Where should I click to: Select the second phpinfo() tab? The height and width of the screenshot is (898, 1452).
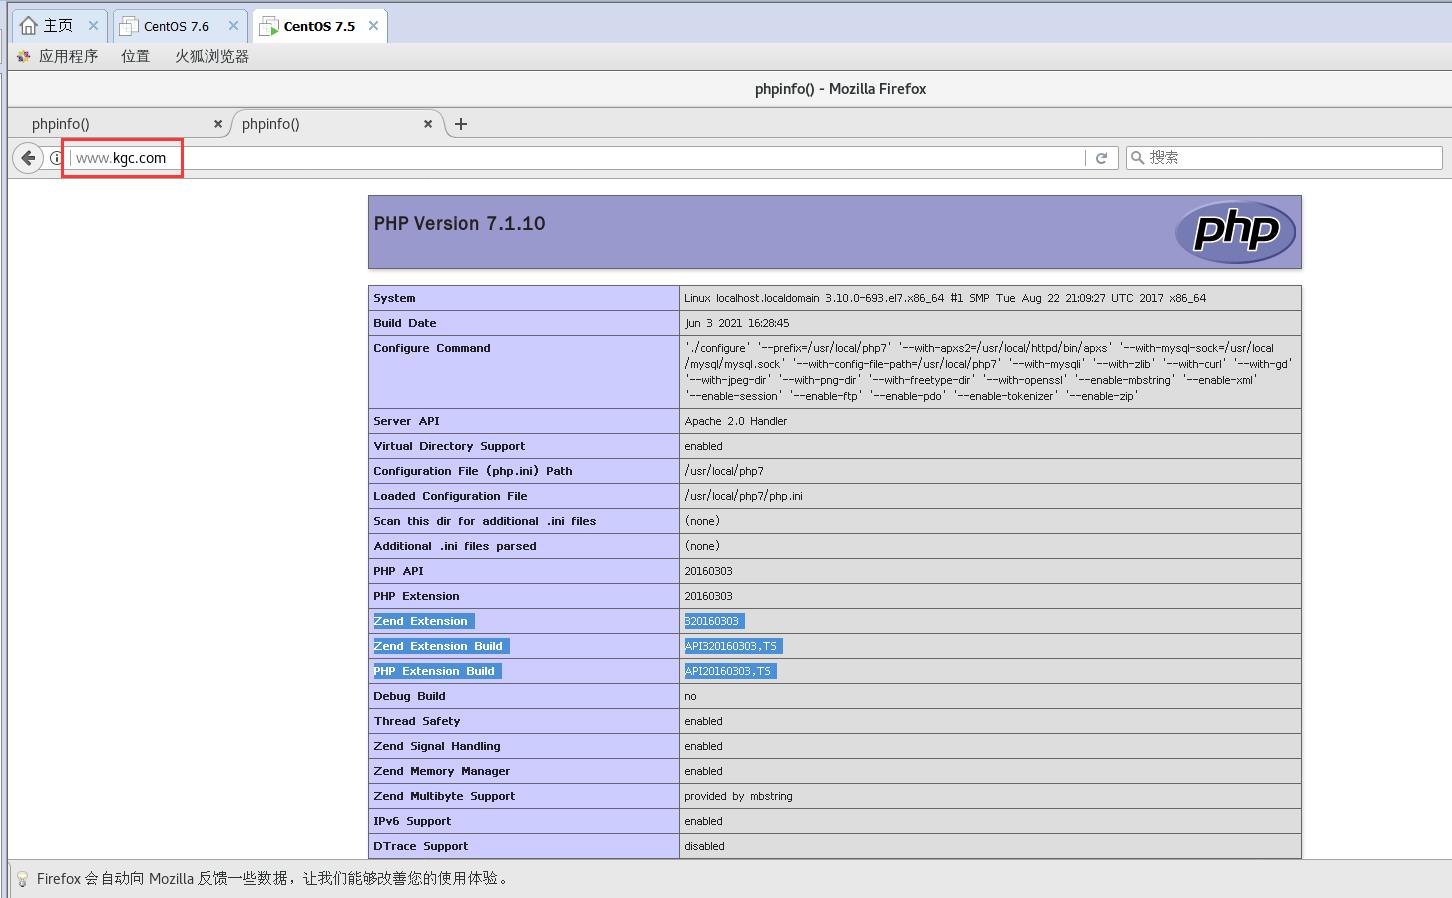(x=337, y=124)
